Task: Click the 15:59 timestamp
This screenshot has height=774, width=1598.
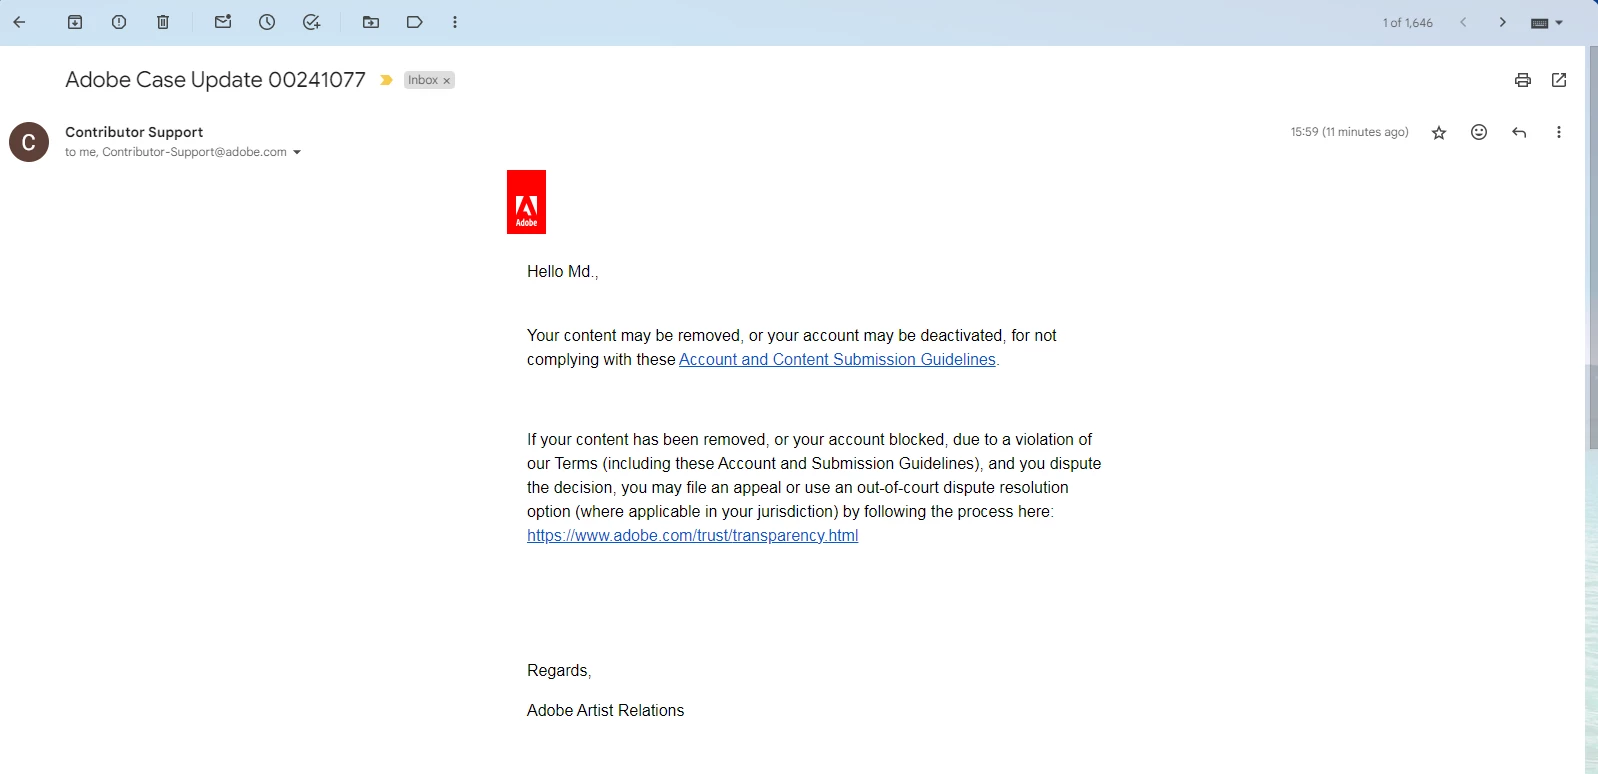Action: tap(1349, 132)
